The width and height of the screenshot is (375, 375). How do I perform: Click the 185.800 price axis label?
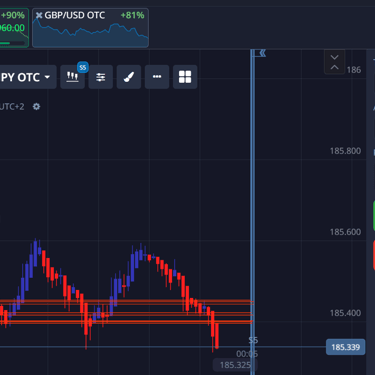click(345, 151)
